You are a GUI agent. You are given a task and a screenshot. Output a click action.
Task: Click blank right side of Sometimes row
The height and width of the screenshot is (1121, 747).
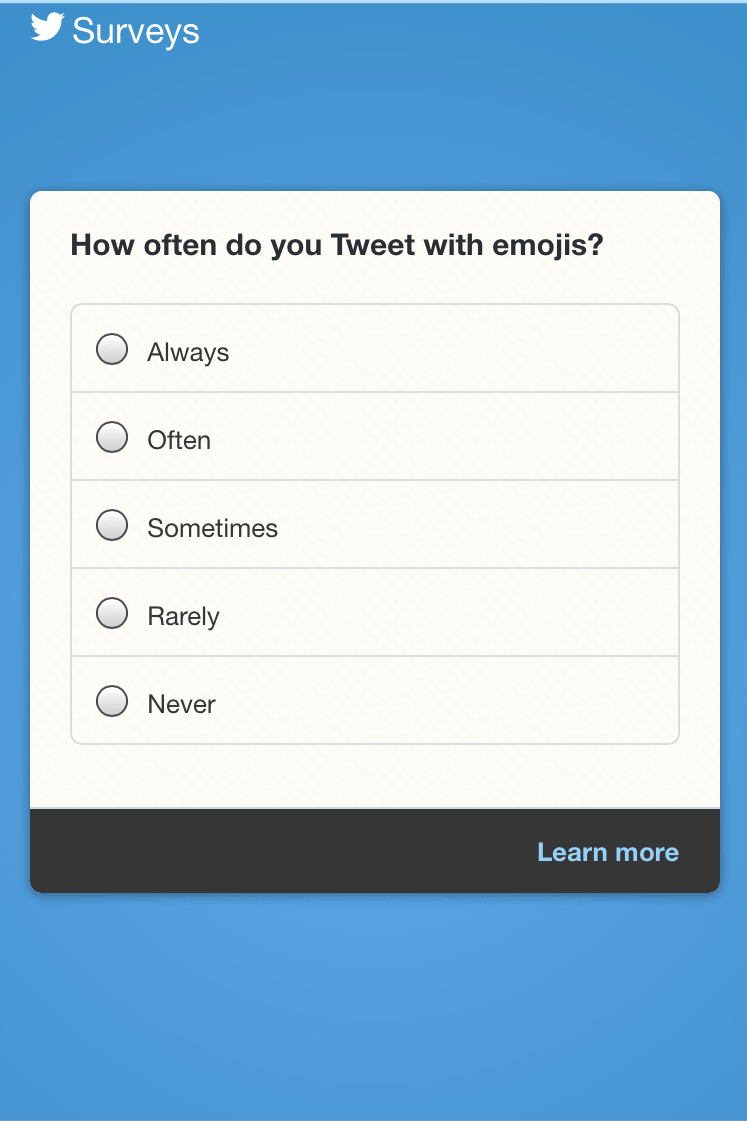pos(500,526)
